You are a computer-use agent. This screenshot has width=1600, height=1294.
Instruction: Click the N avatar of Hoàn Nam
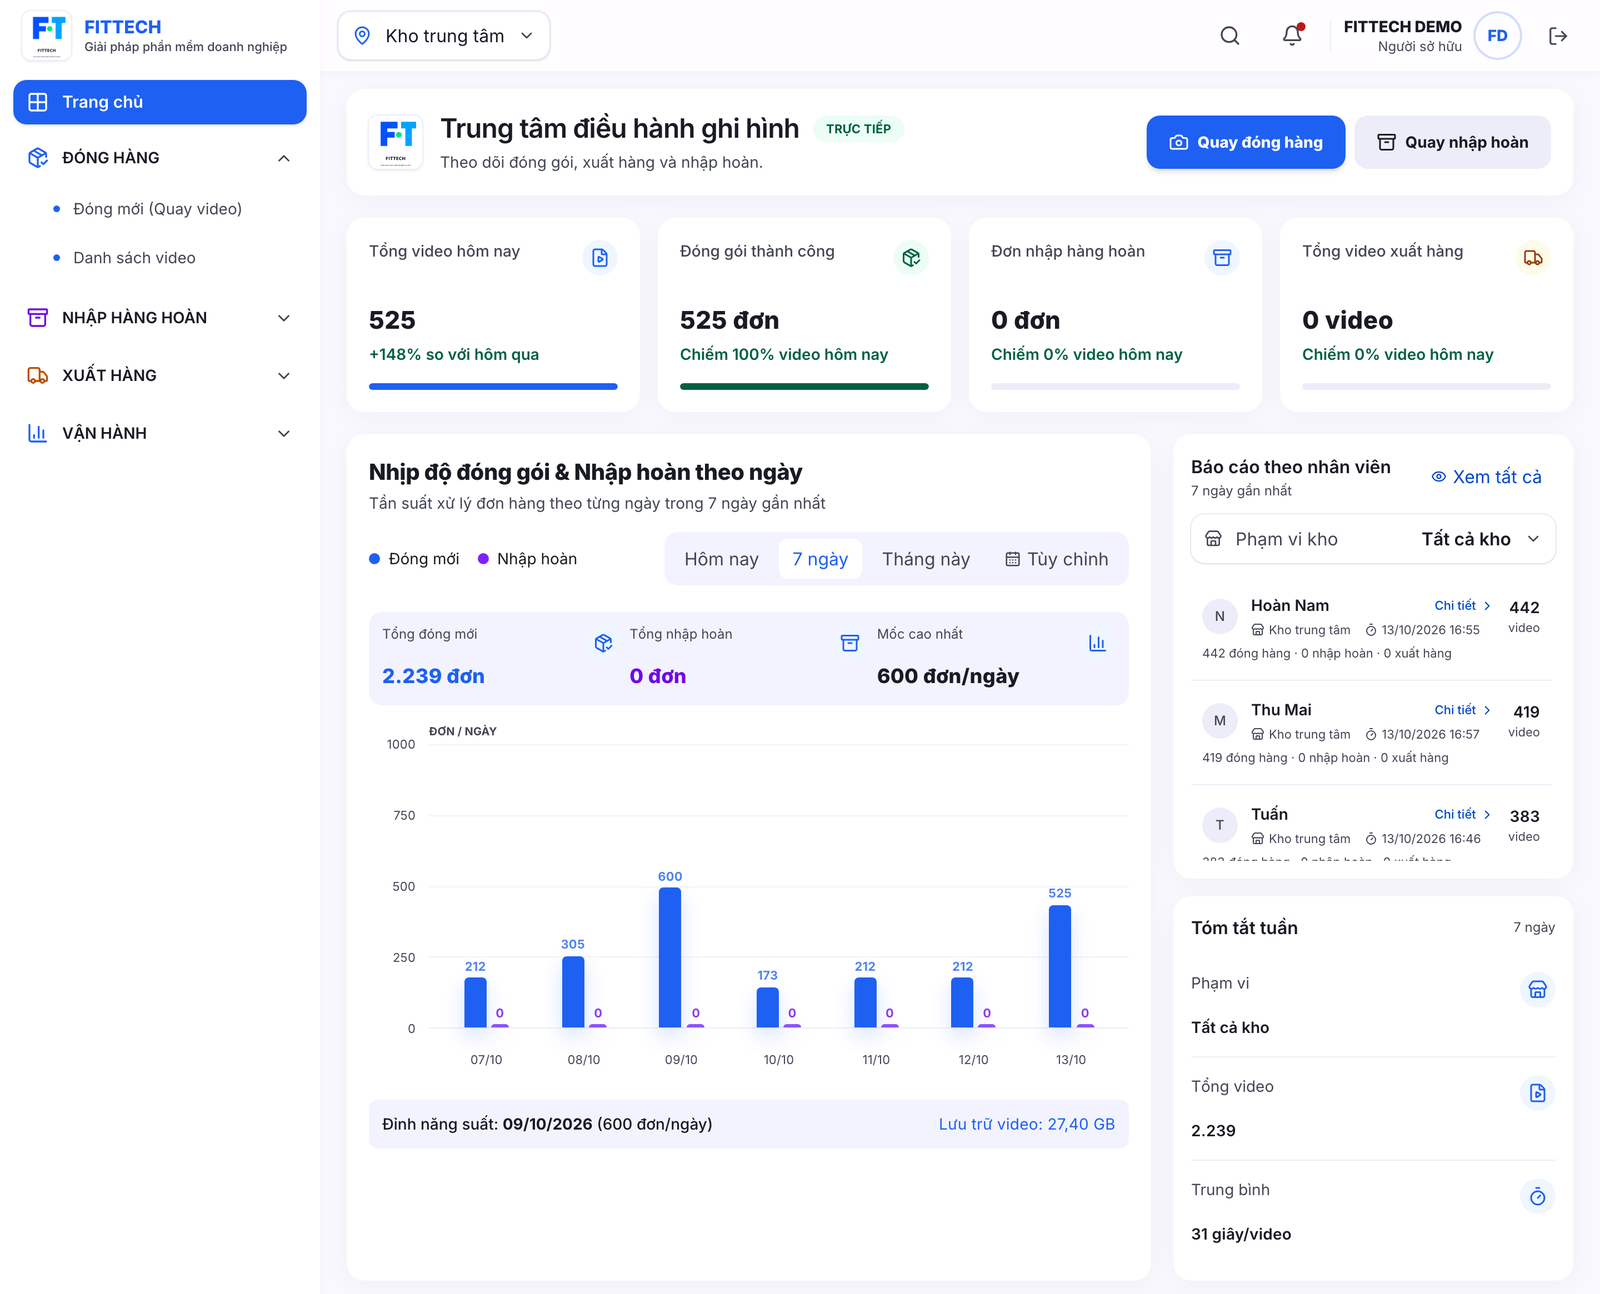pos(1220,616)
